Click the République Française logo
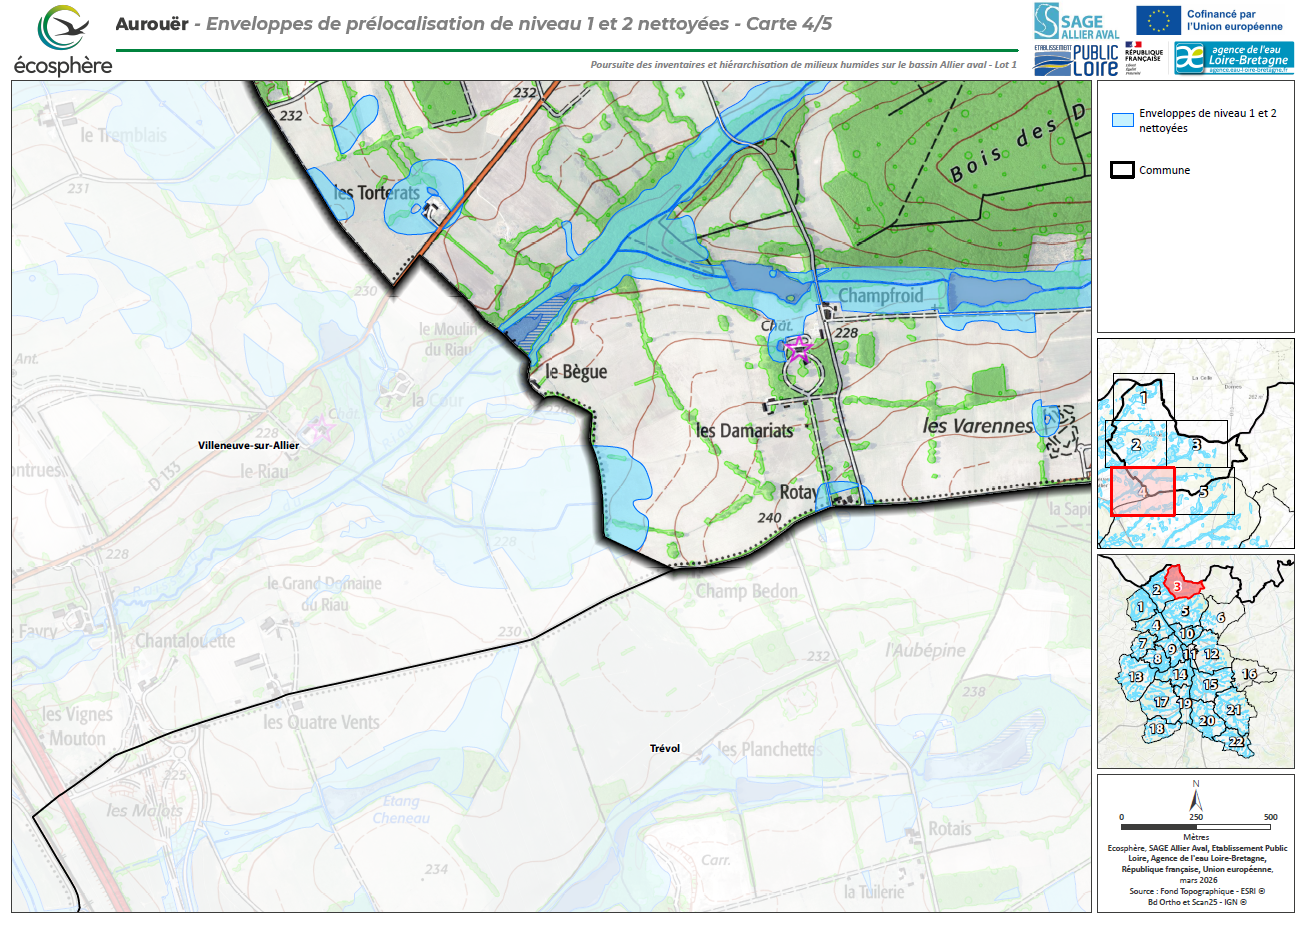Viewport: 1308px width, 926px height. coord(1143,57)
